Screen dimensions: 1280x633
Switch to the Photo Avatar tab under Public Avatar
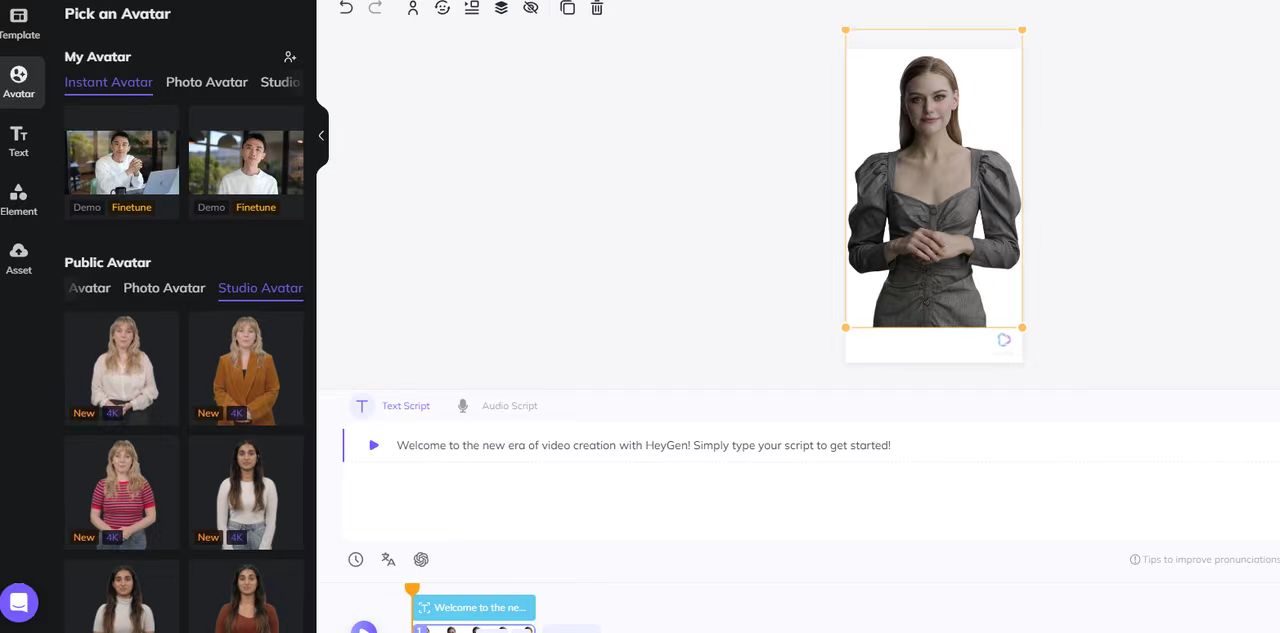164,288
